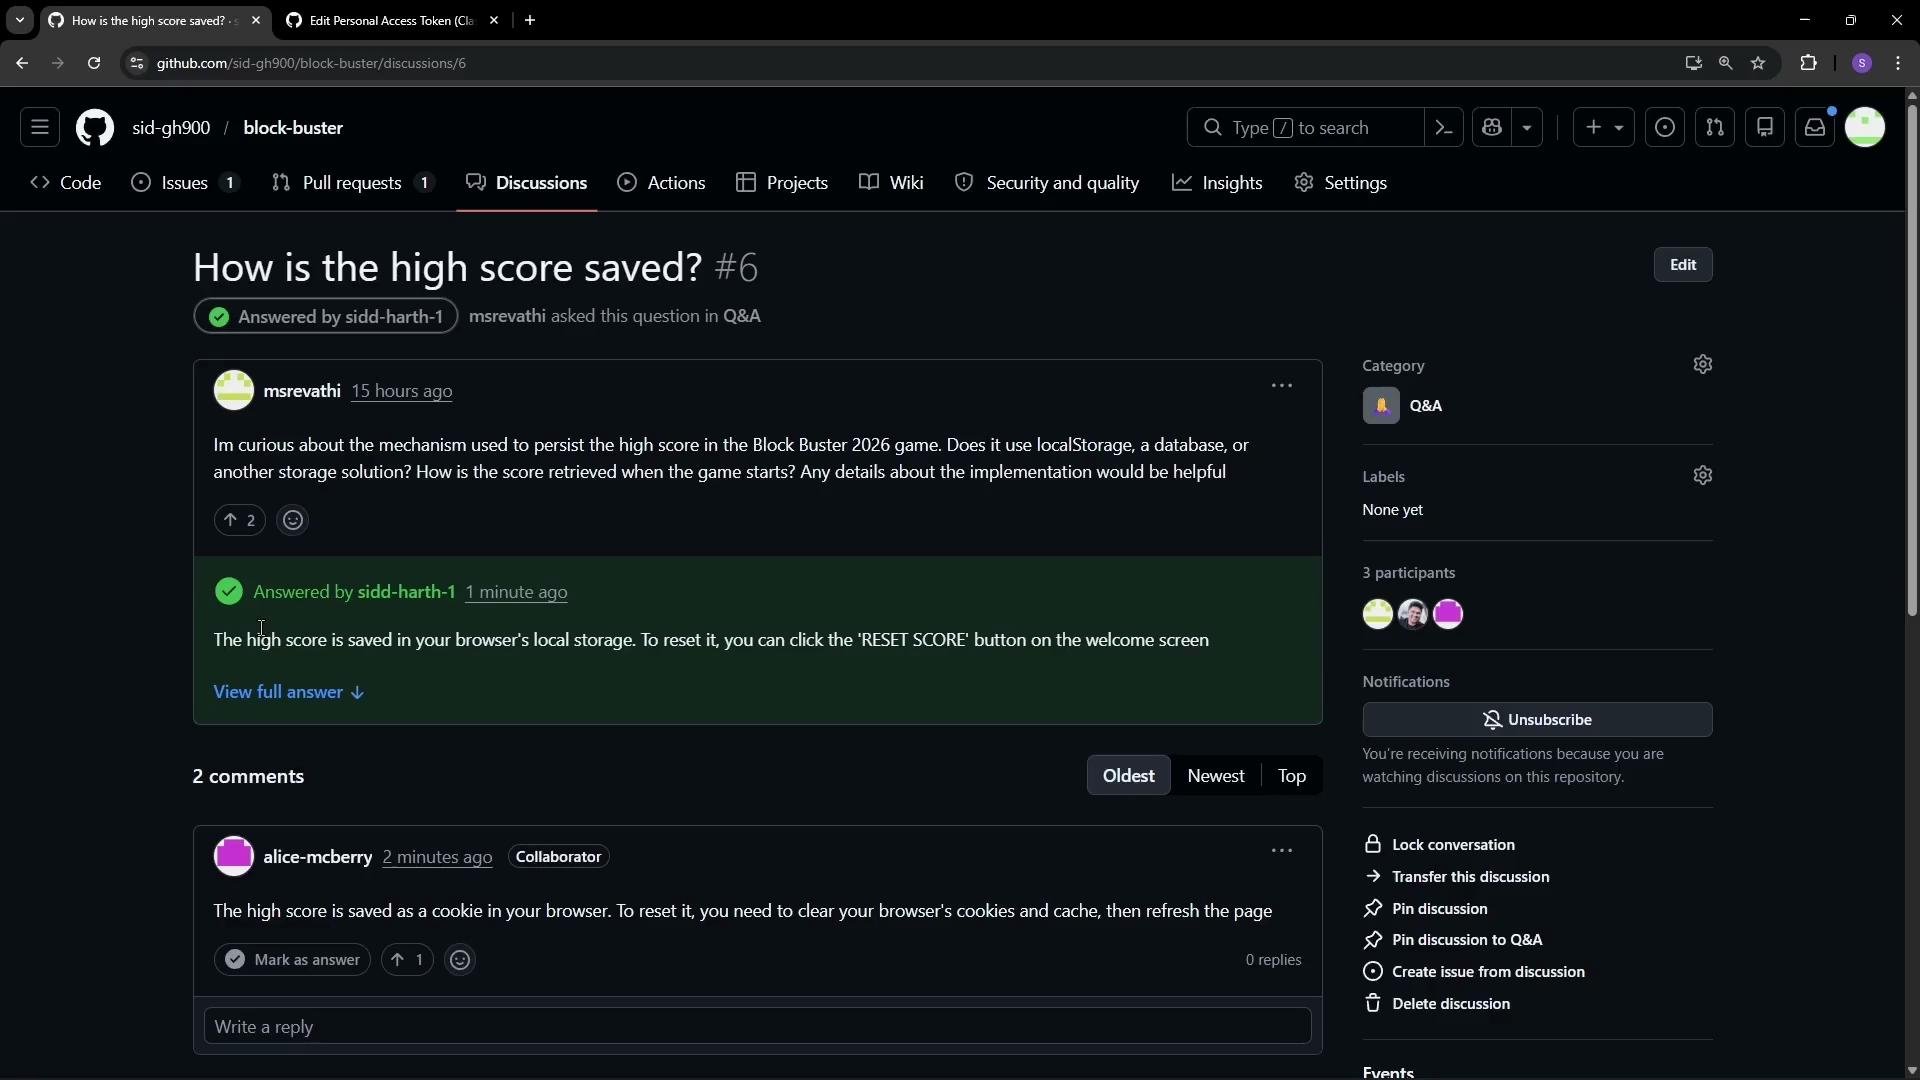Open the Projects tab
This screenshot has height=1080, width=1920.
pos(782,183)
